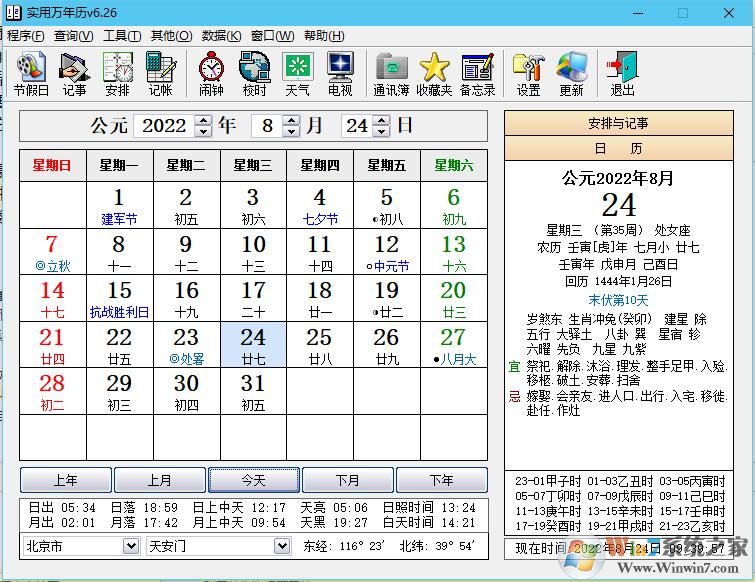Select August 27 八月大
The image size is (755, 582).
coord(454,345)
